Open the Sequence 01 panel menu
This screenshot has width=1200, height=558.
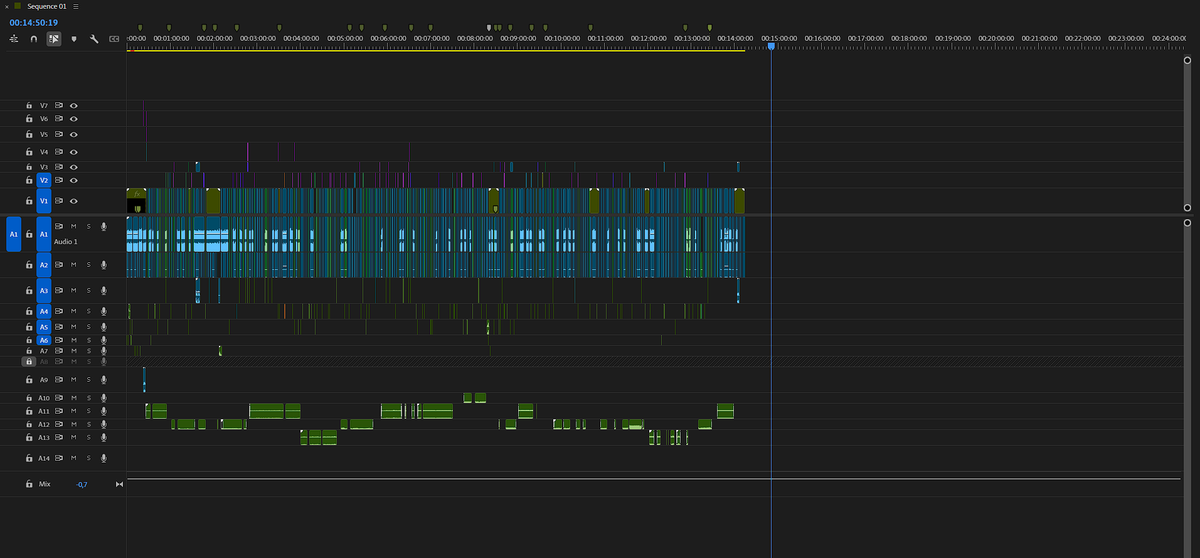coord(77,6)
